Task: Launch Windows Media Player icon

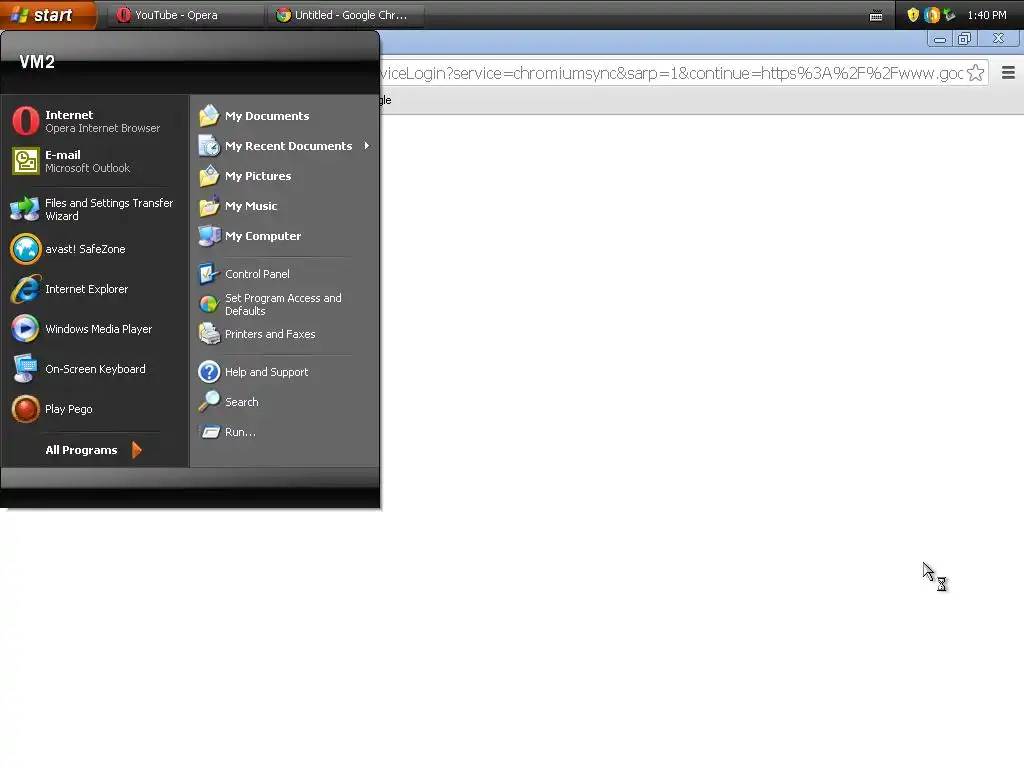Action: click(25, 328)
